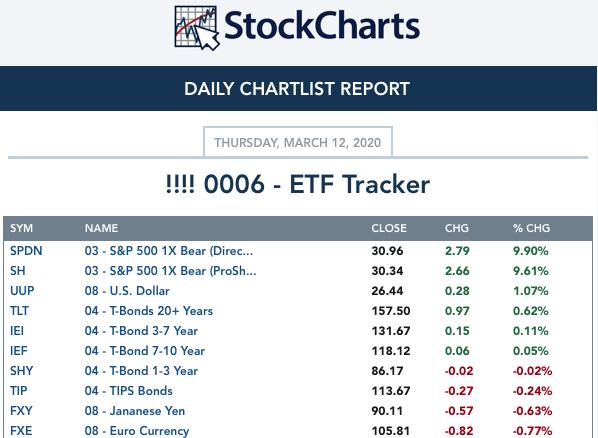
Task: Open the StockCharts wordmark link
Action: tap(322, 26)
